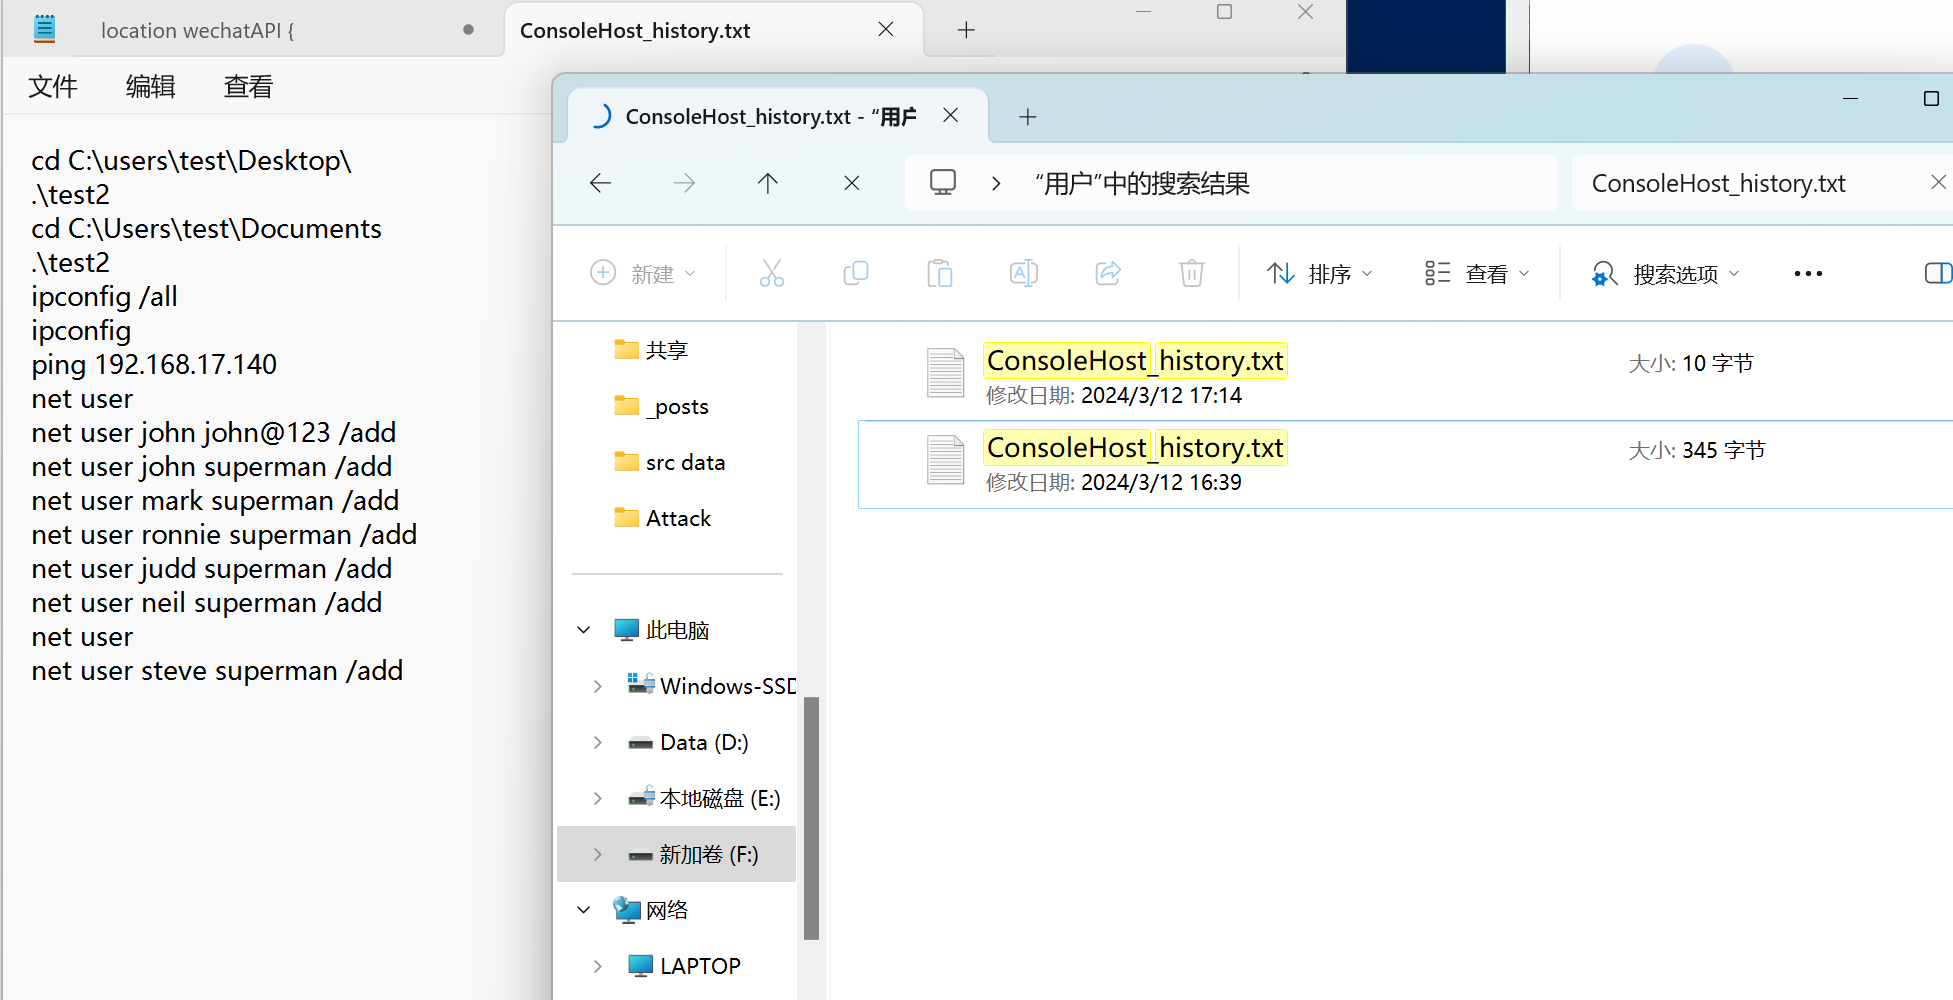1953x1000 pixels.
Task: Select the 345 字节 ConsoleHost_history.txt file
Action: tap(1405, 464)
